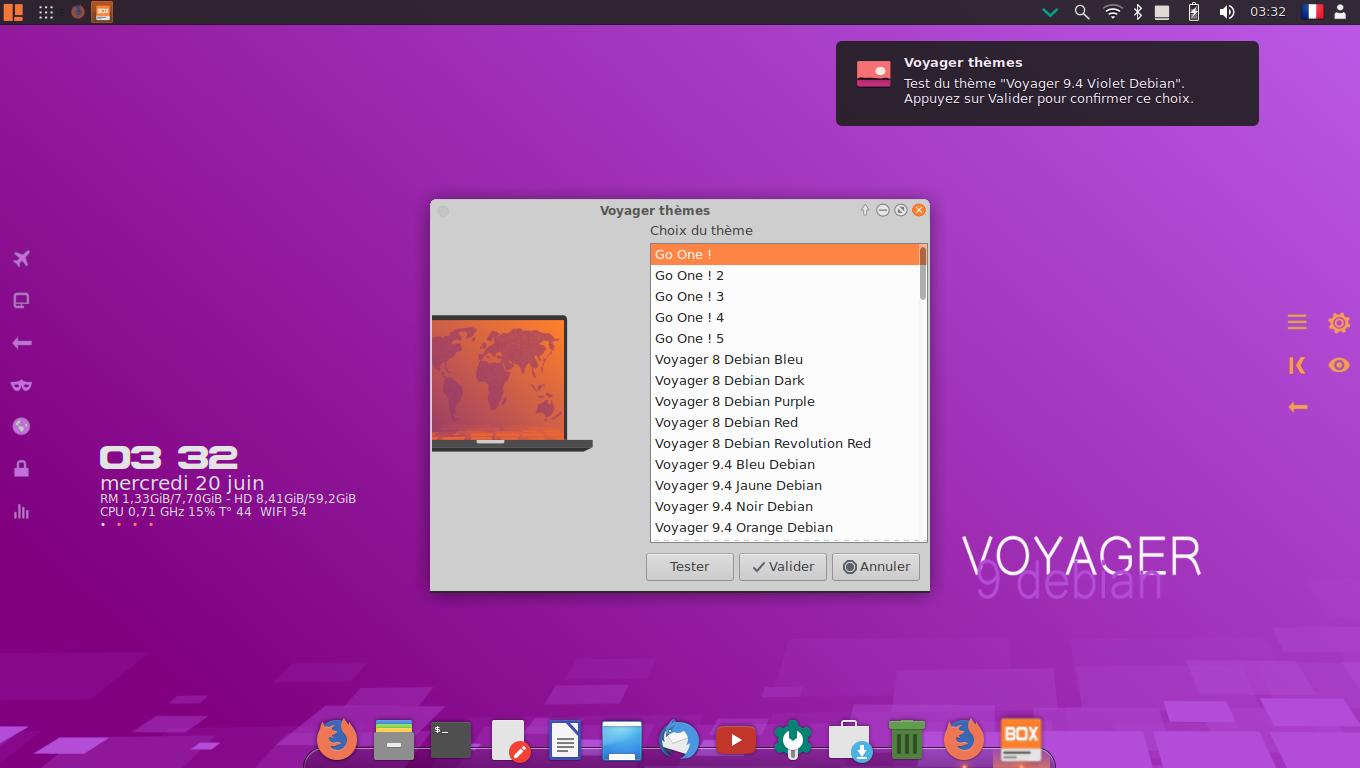Click the green chevron tray indicator

point(1050,13)
